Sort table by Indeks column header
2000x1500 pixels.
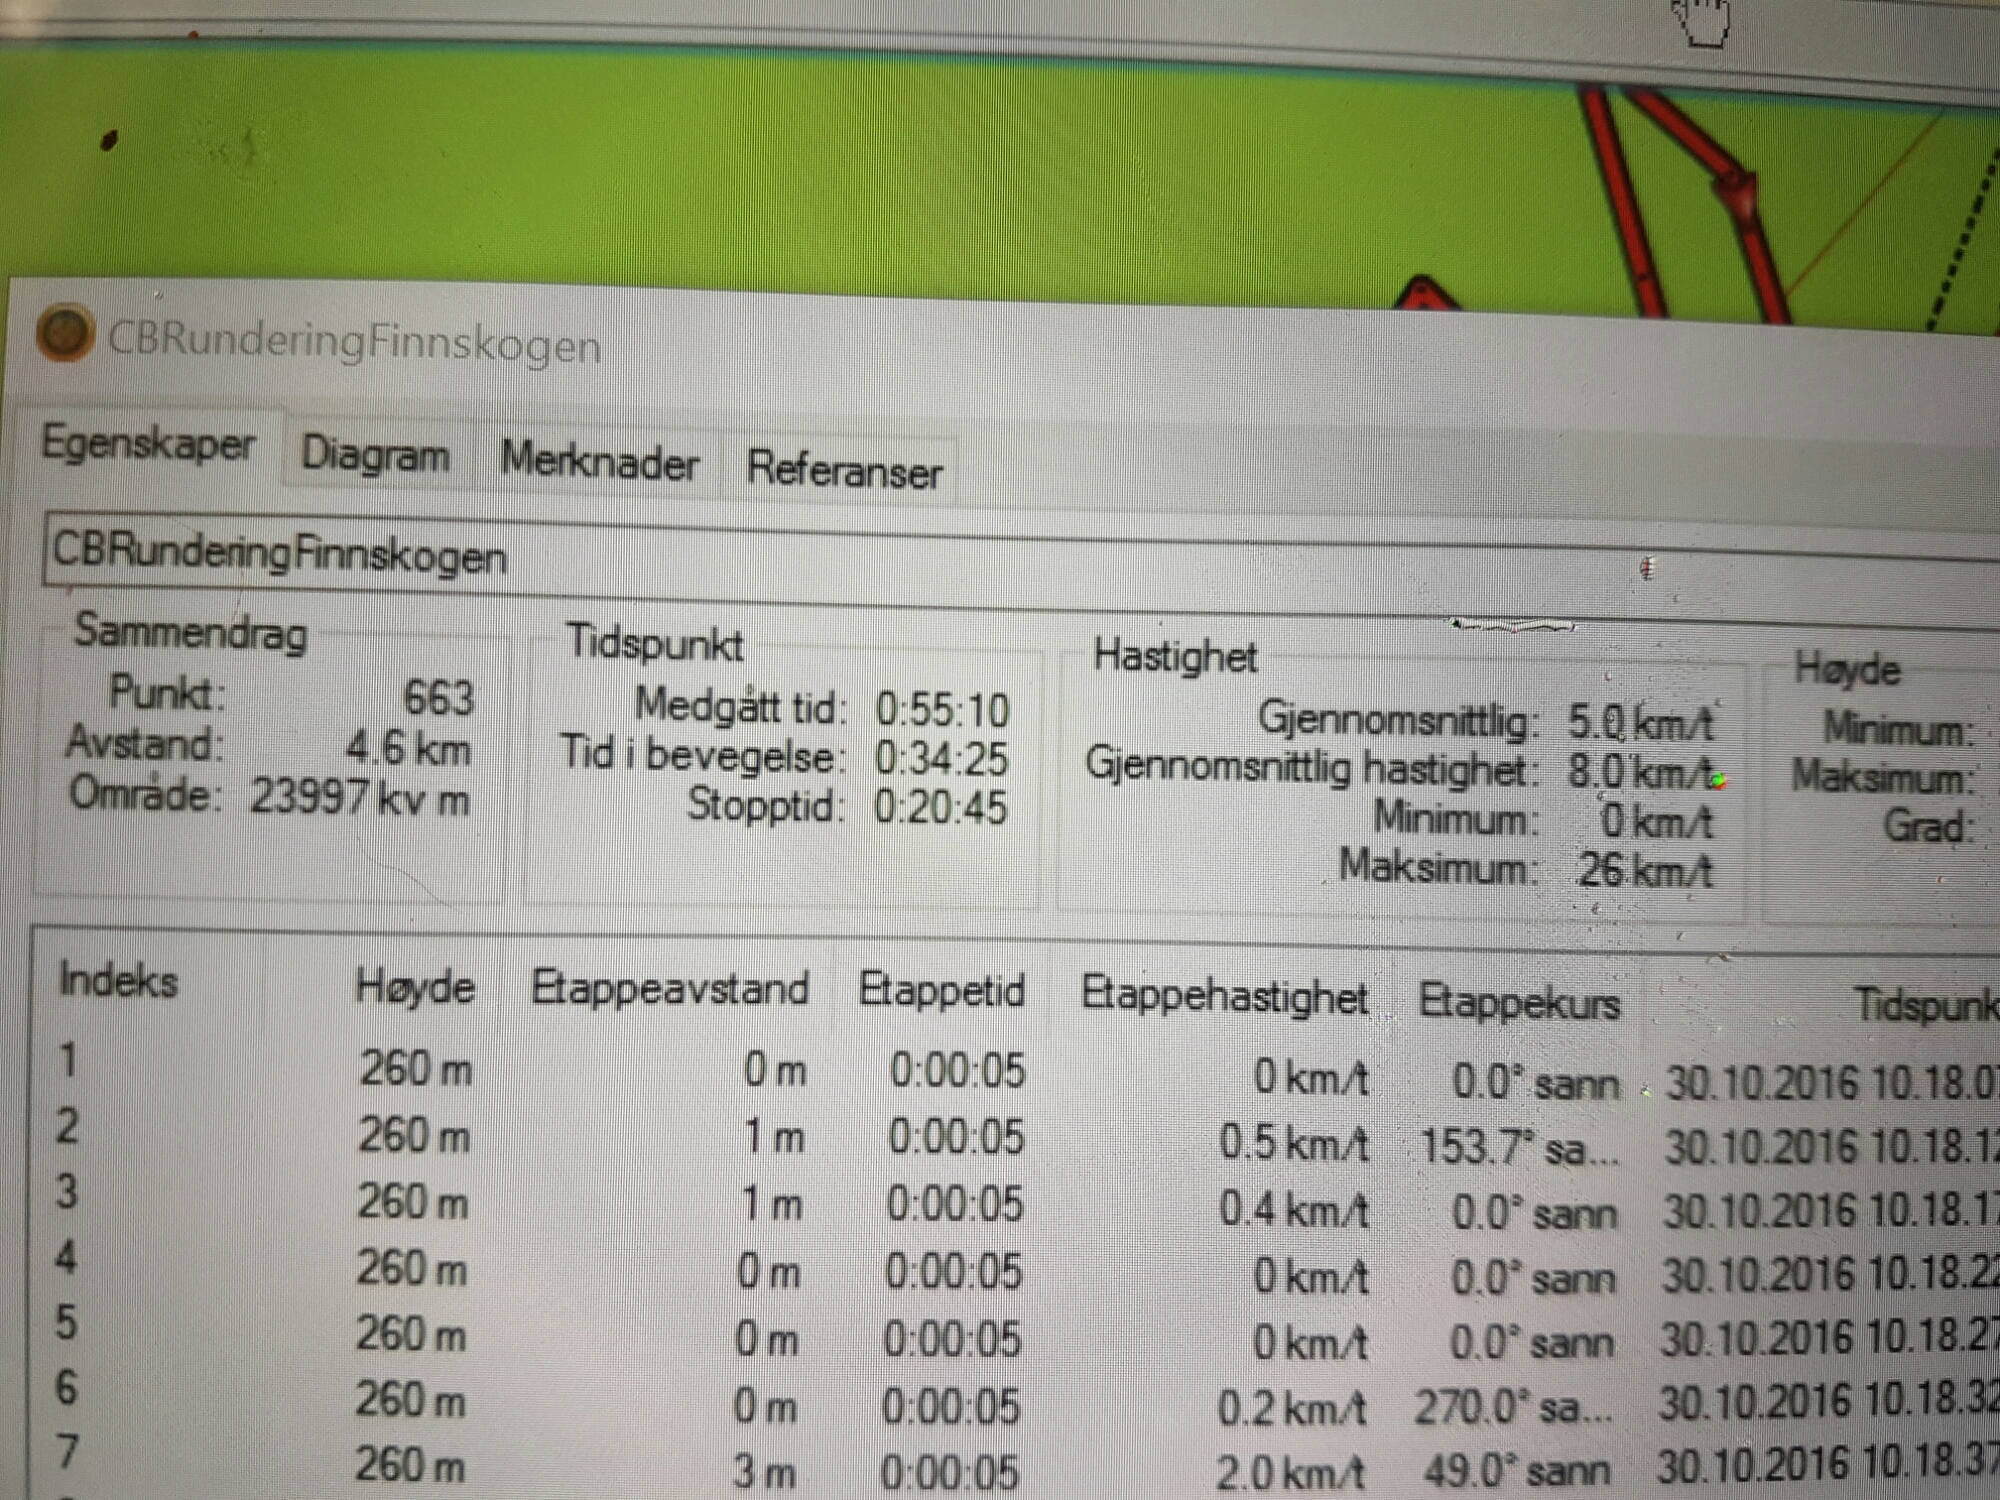(x=118, y=981)
